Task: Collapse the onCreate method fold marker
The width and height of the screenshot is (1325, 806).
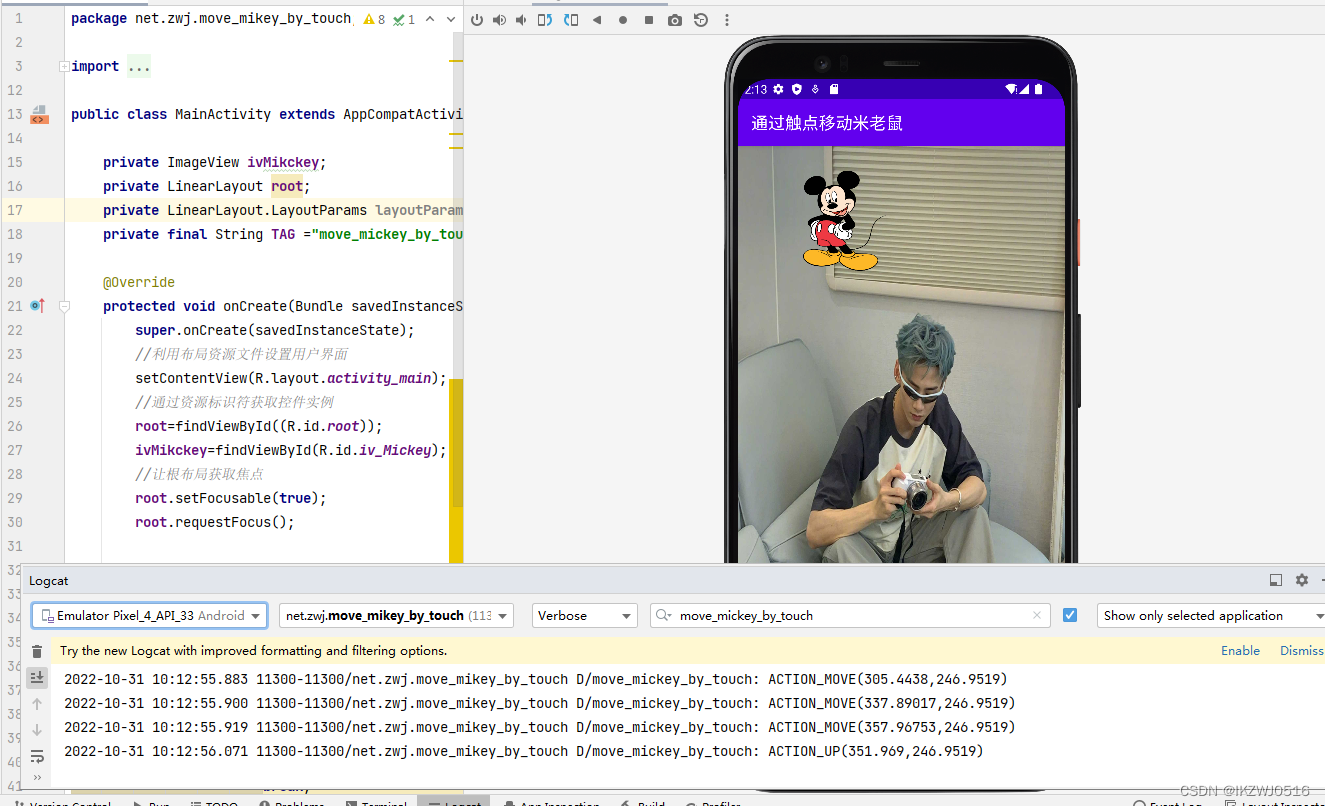Action: click(64, 306)
